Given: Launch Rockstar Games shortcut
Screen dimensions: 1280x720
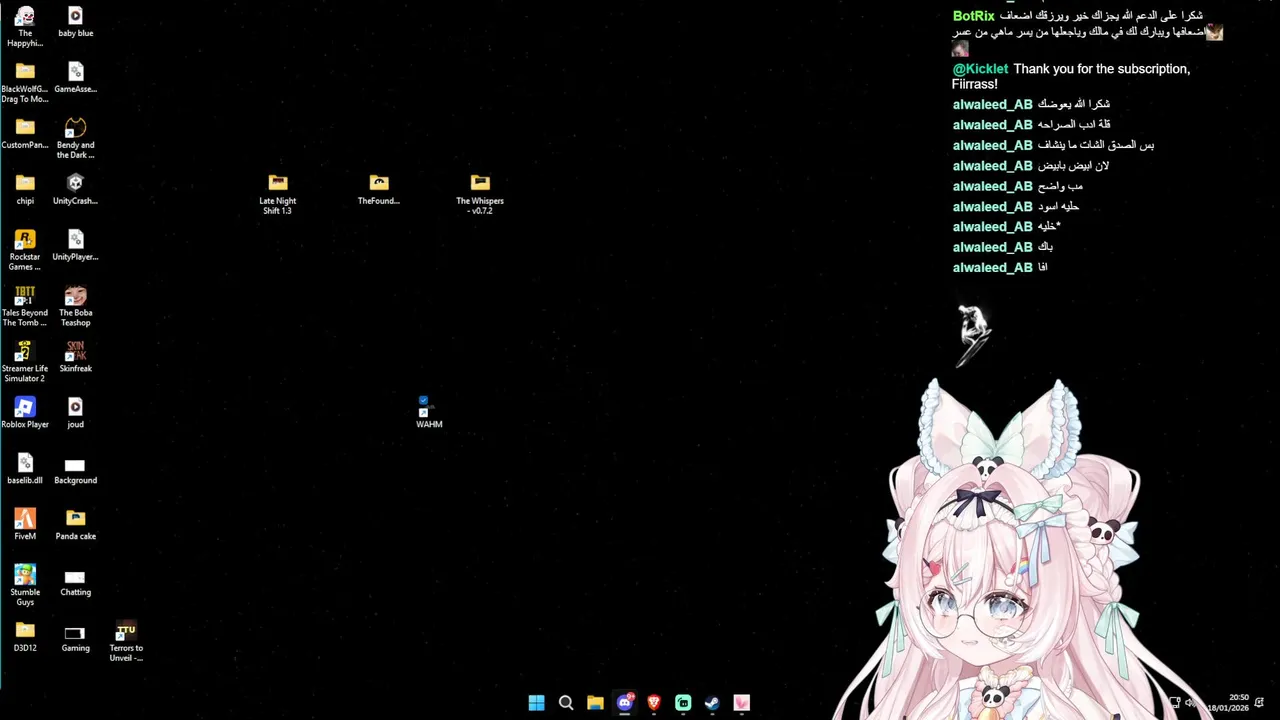Looking at the screenshot, I should coord(25,251).
